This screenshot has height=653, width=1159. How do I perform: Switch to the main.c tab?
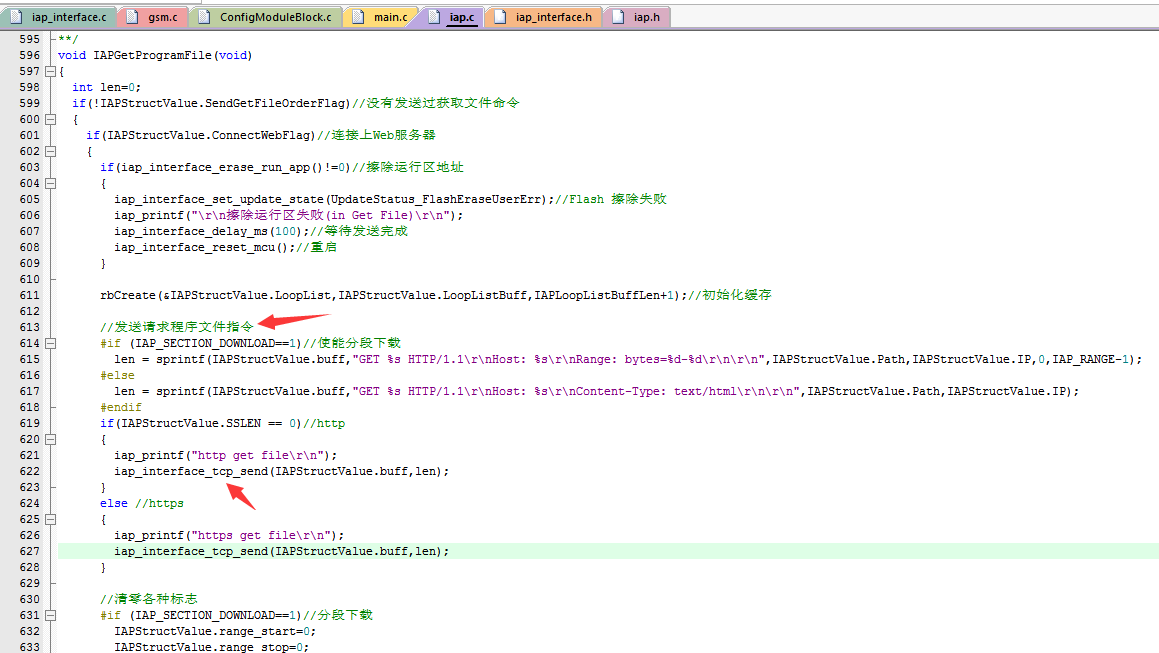pyautogui.click(x=381, y=16)
